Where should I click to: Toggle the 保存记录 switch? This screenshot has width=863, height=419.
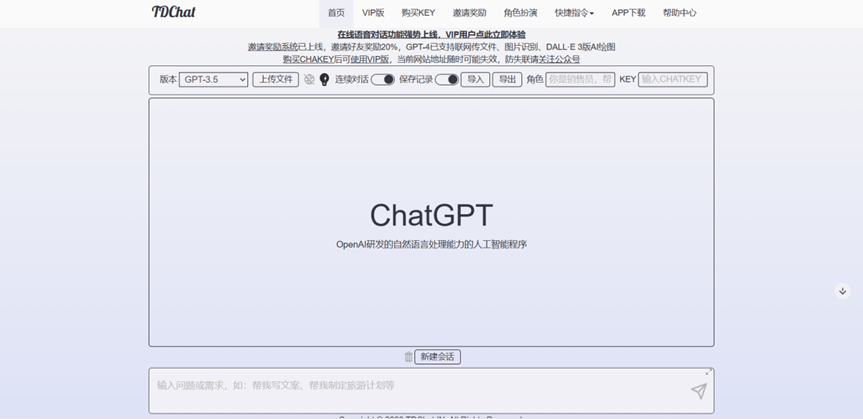447,79
